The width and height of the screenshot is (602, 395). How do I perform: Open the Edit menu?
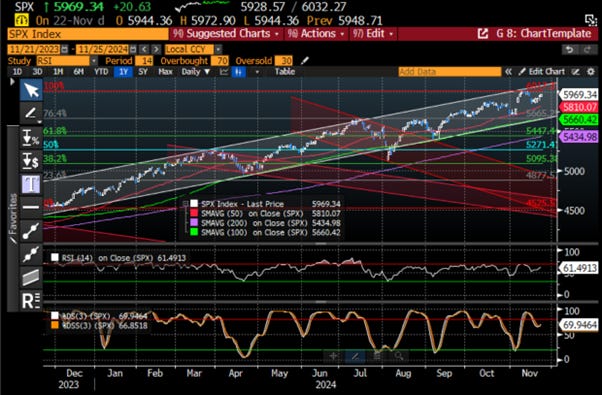click(373, 34)
